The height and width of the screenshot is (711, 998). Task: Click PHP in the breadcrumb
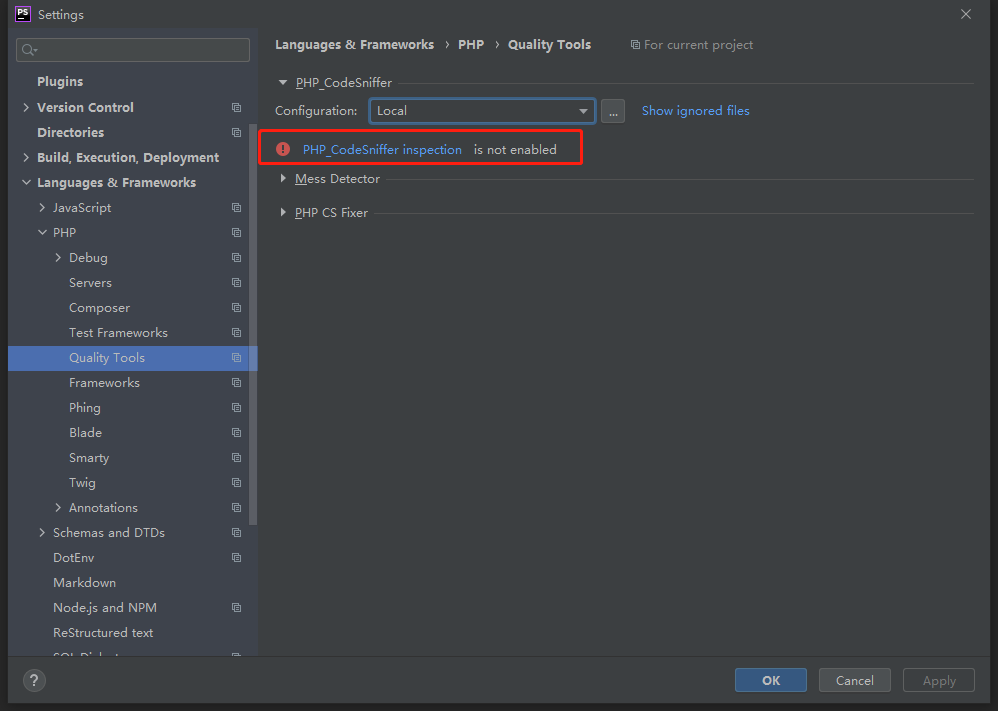coord(471,45)
